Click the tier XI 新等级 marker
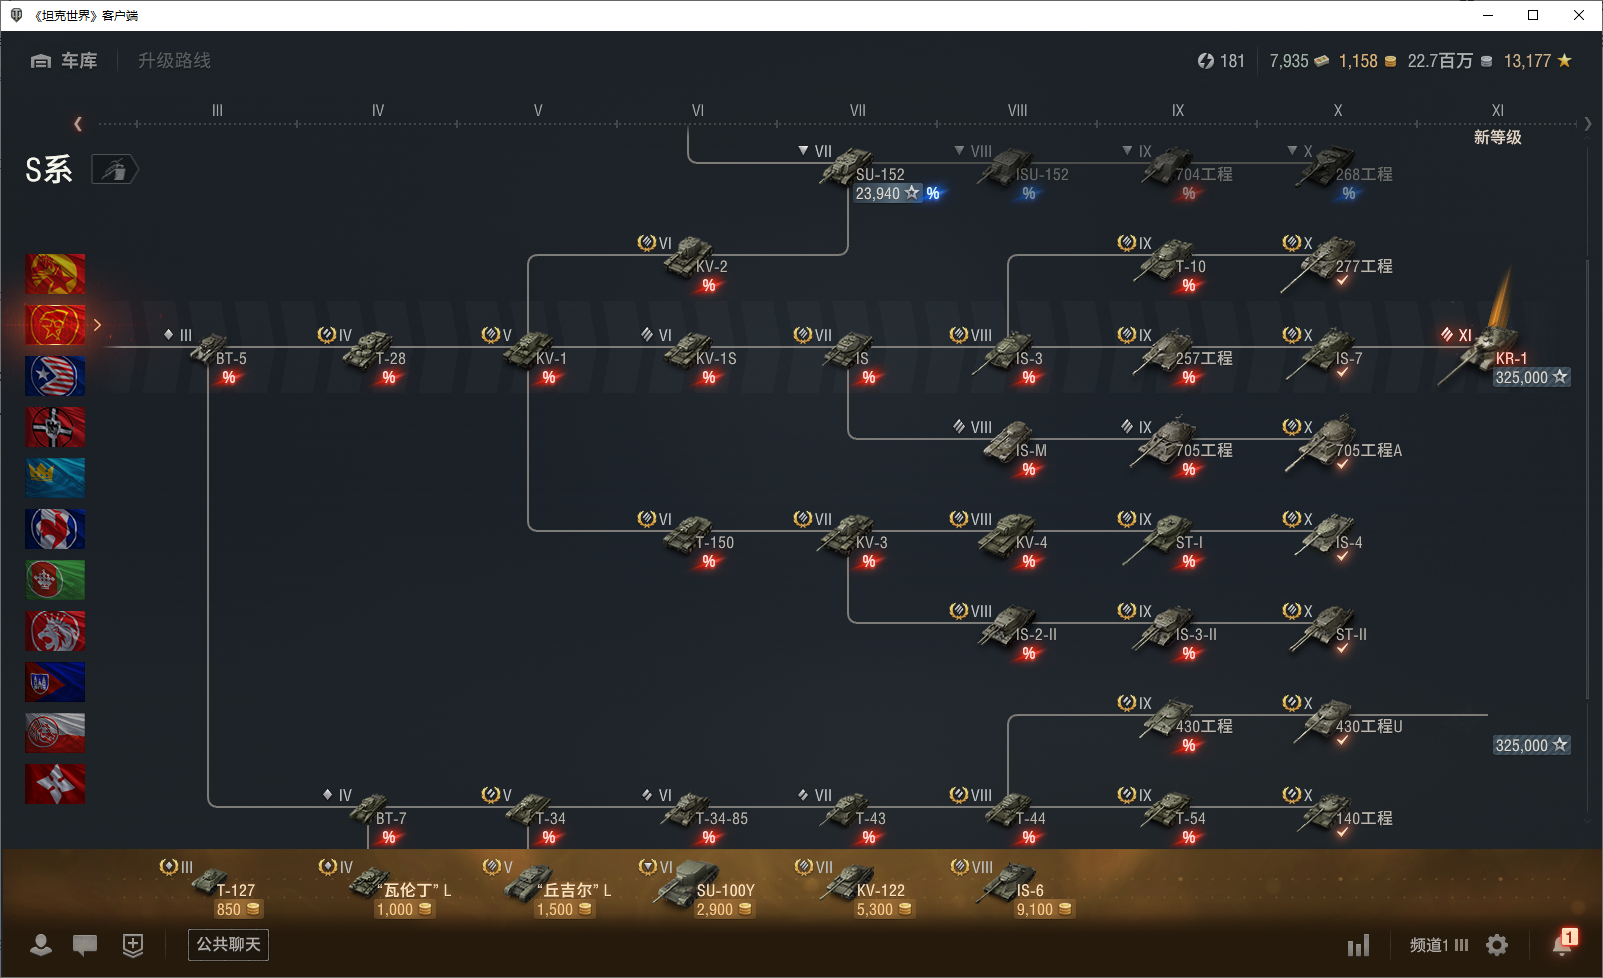Viewport: 1603px width, 978px height. (1497, 125)
